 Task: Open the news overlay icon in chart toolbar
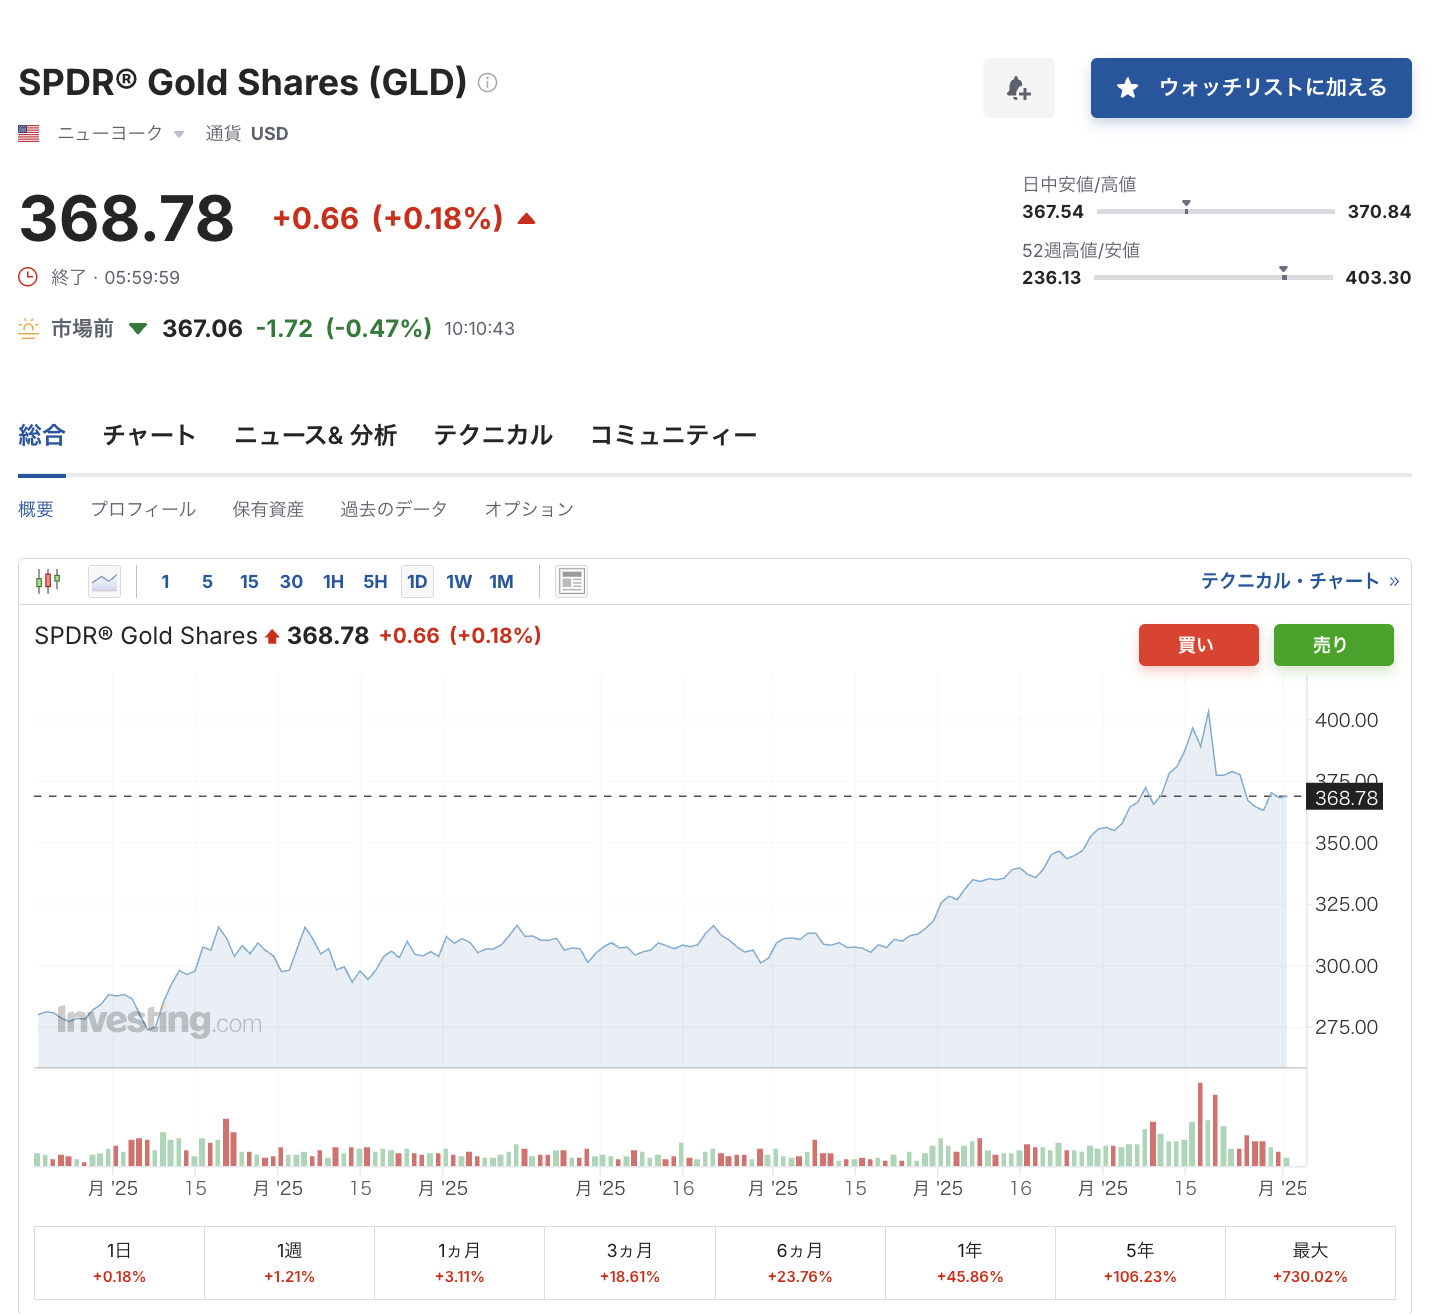click(x=572, y=581)
